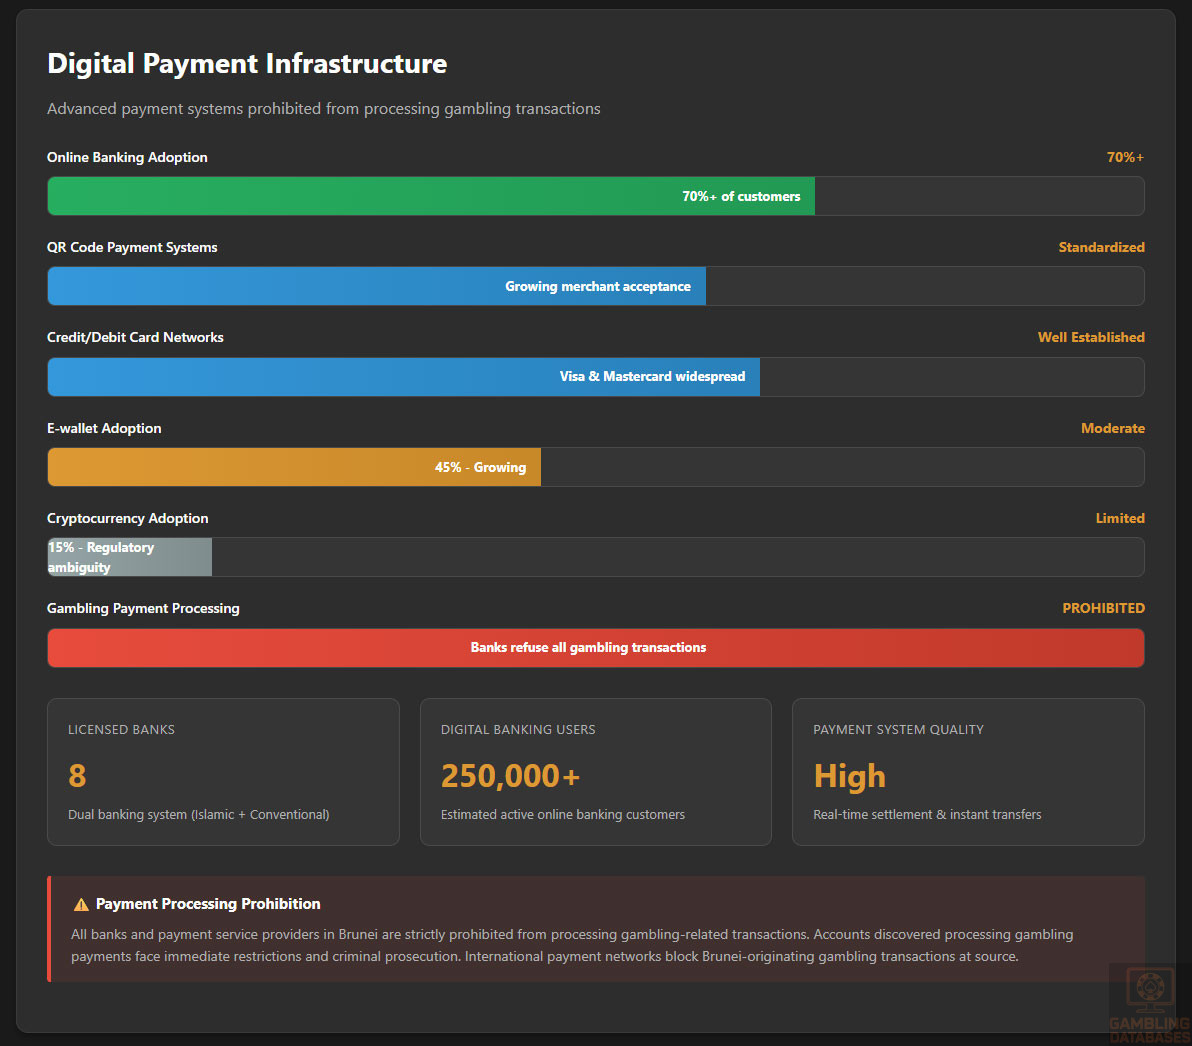Viewport: 1192px width, 1046px height.
Task: Click the QR Code Payment Systems bar
Action: [x=377, y=286]
